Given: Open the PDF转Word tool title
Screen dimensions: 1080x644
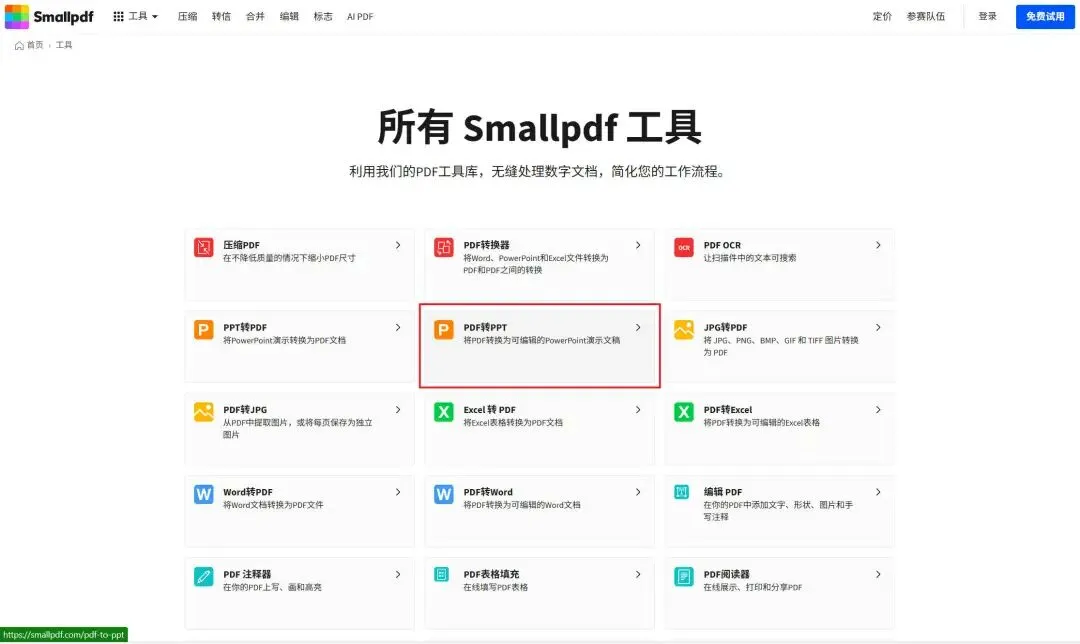Looking at the screenshot, I should (x=488, y=492).
